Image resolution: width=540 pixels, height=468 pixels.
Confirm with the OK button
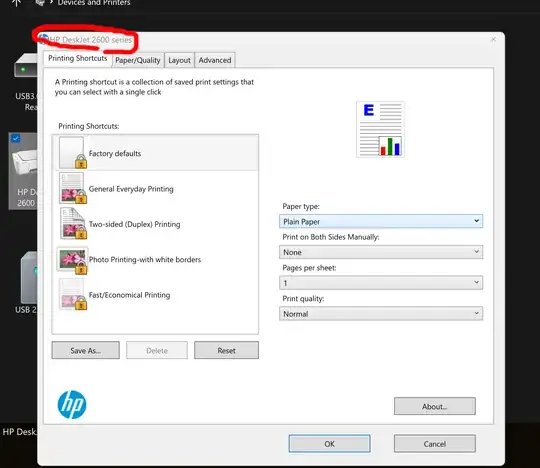329,444
